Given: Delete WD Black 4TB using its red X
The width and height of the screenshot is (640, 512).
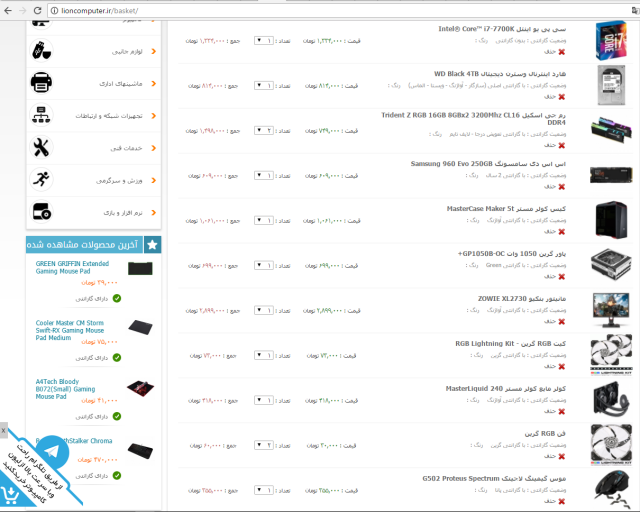Looking at the screenshot, I should [562, 97].
